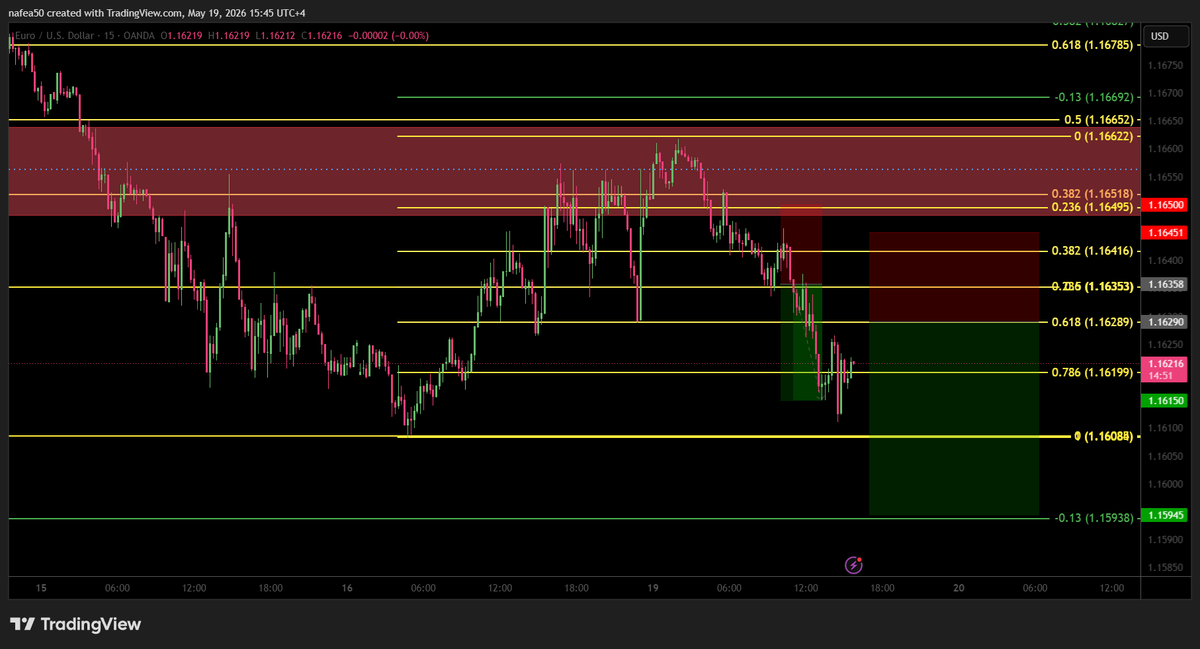Click the large red stop-loss zone of short position
This screenshot has height=649, width=1200.
(954, 277)
